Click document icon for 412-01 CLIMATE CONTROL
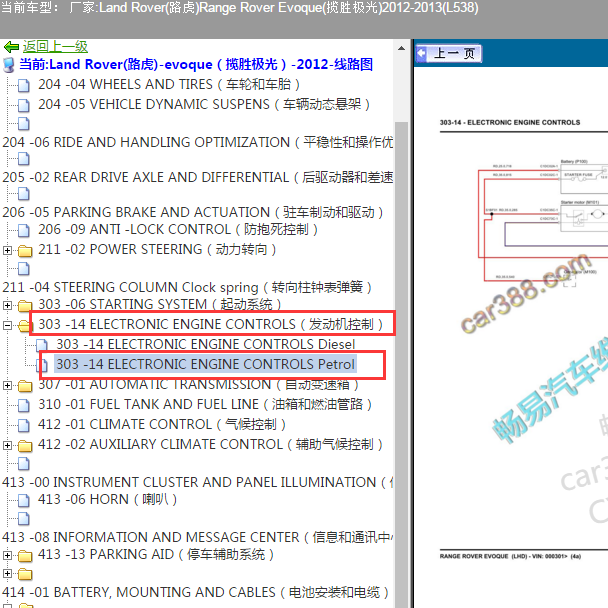This screenshot has width=608, height=608. click(x=24, y=425)
